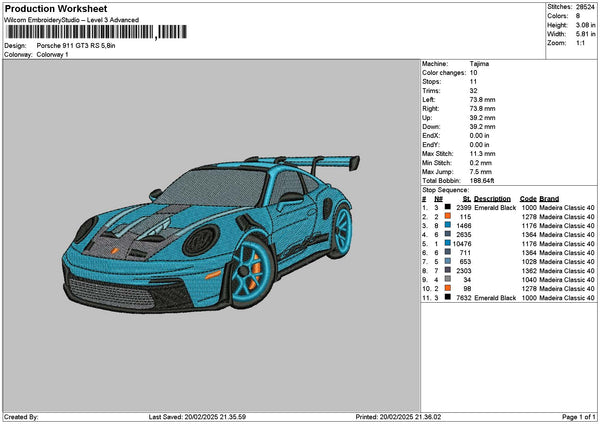Click the blue swatch in stop 3

pos(447,225)
